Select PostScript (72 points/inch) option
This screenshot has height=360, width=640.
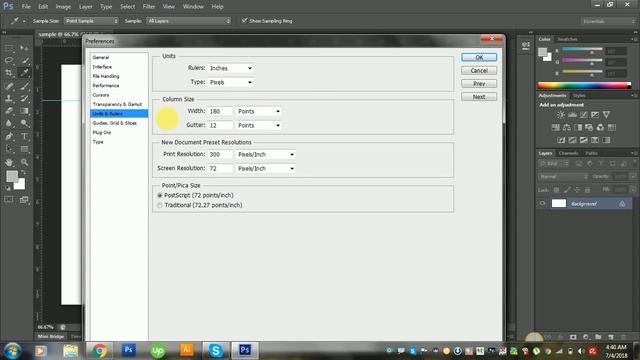196,196
